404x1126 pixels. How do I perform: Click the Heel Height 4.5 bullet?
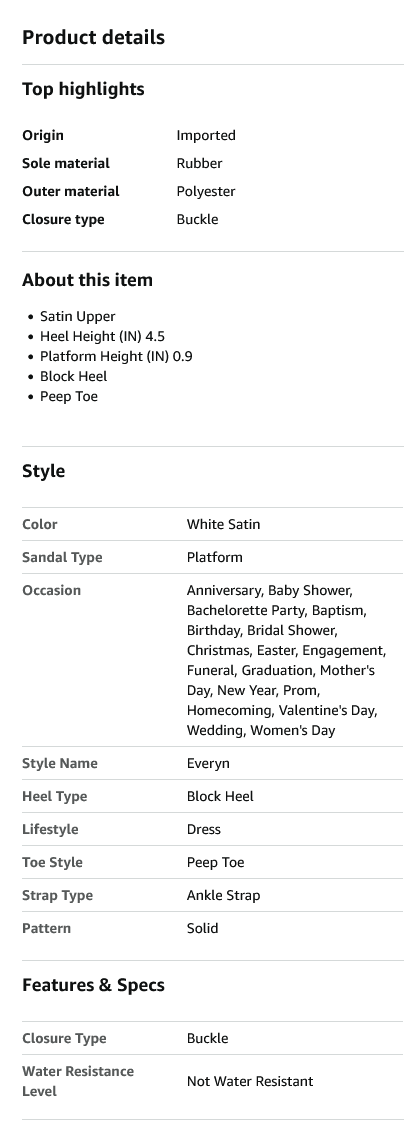coord(103,336)
